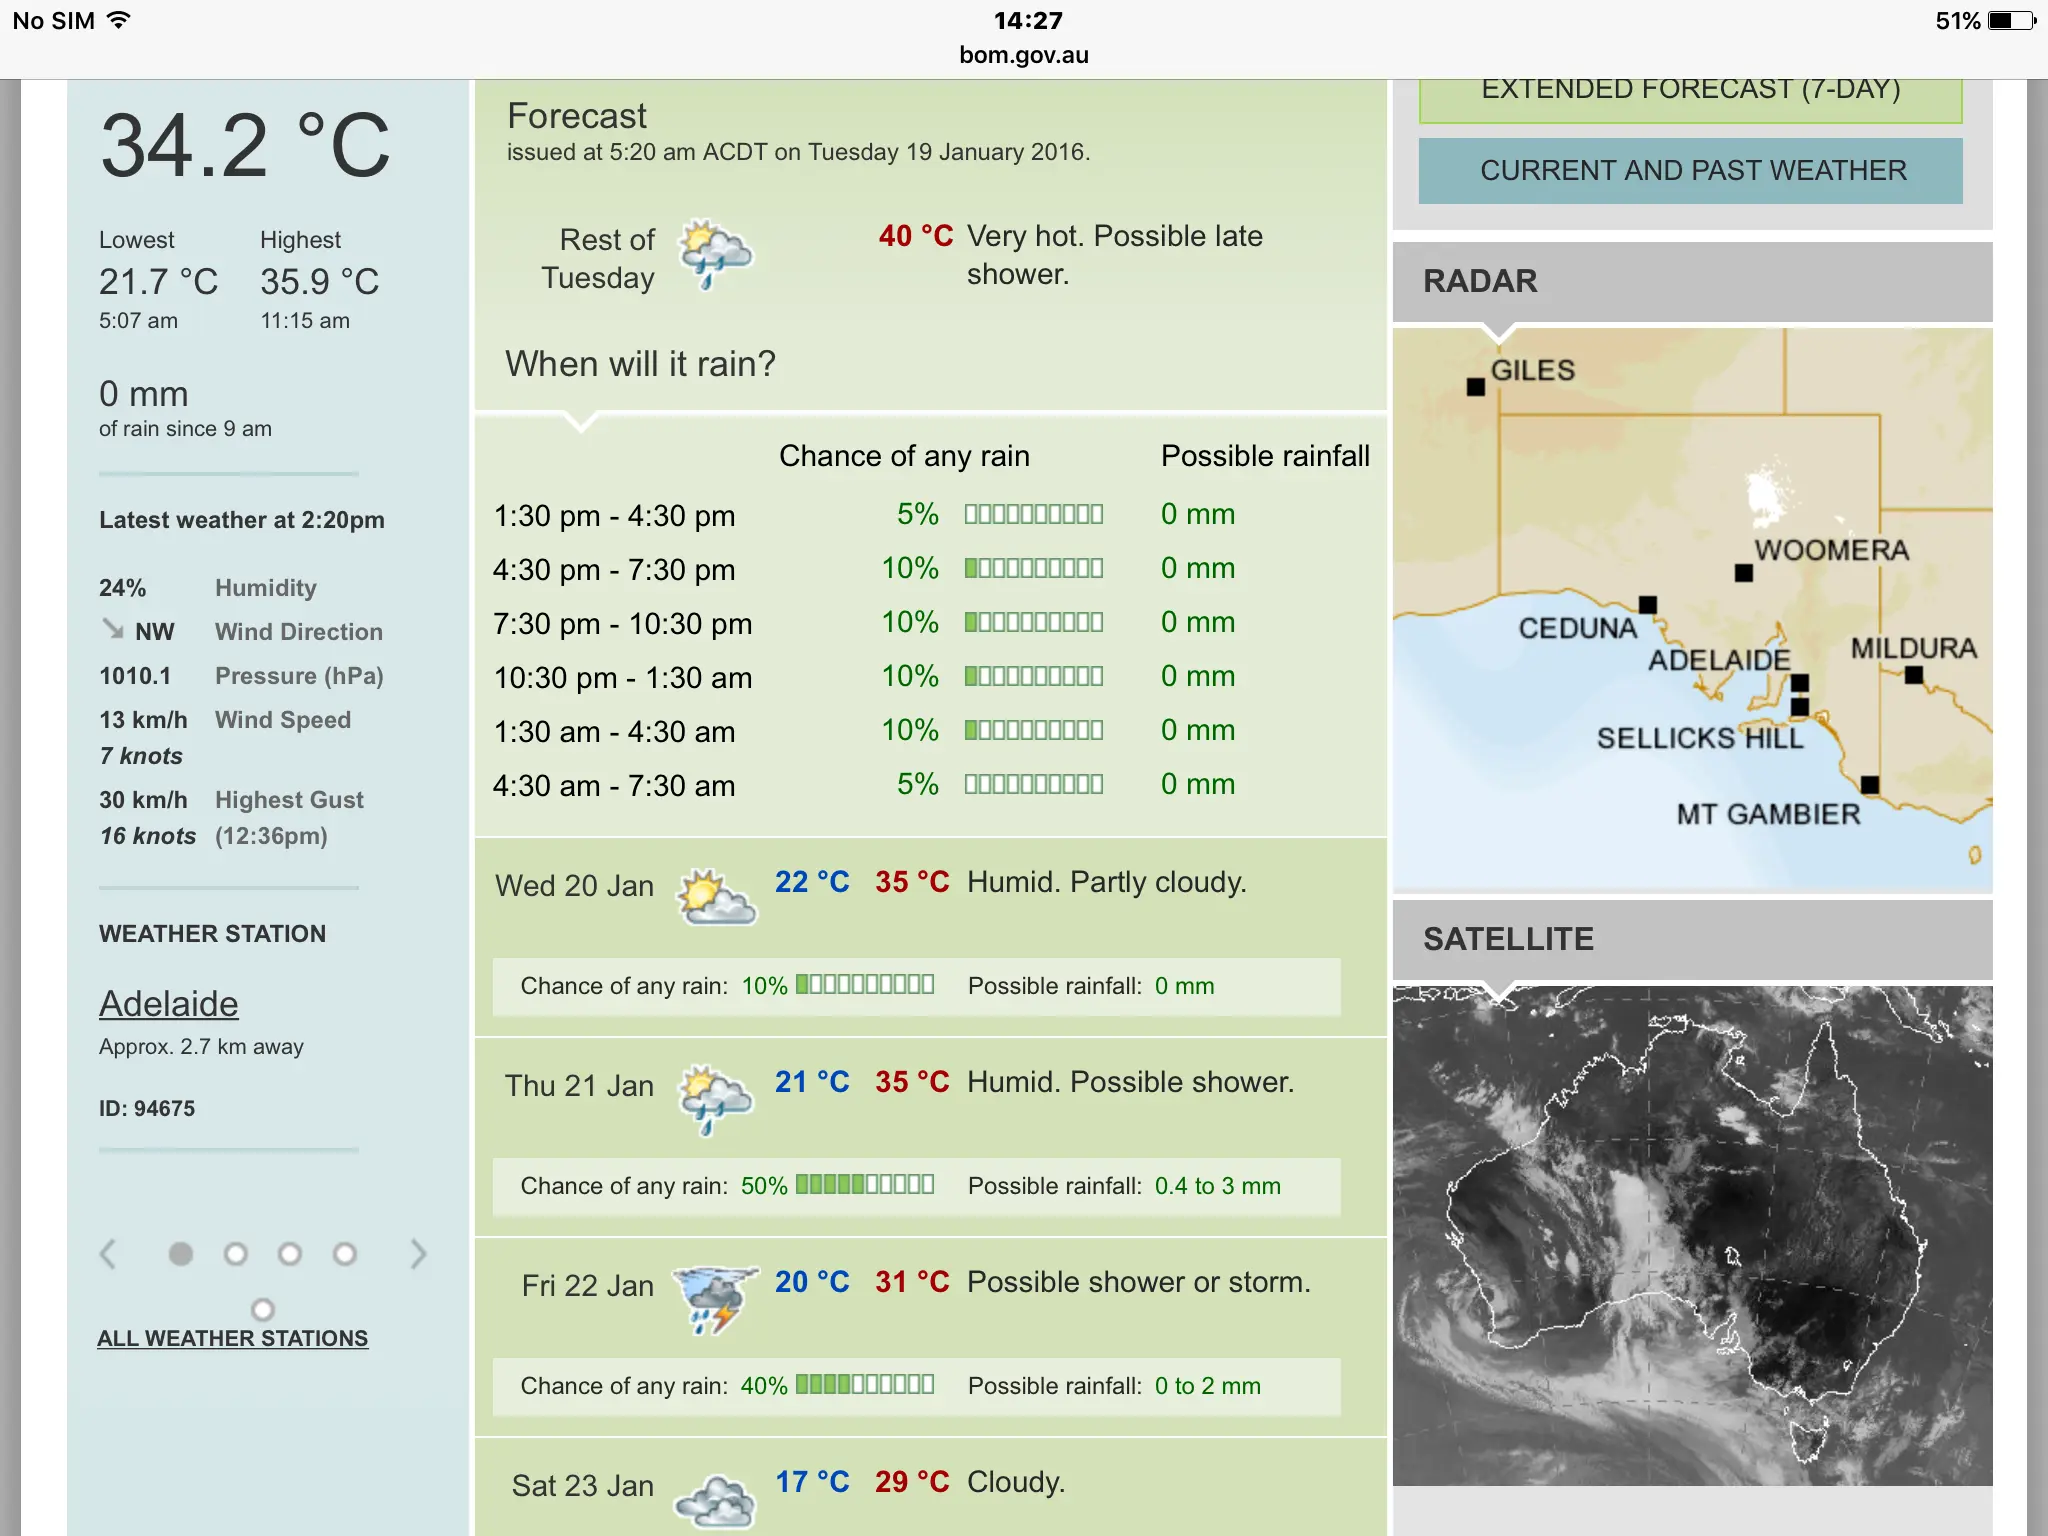Viewport: 2048px width, 1536px height.
Task: Open the satellite image of Australia
Action: (x=1692, y=1236)
